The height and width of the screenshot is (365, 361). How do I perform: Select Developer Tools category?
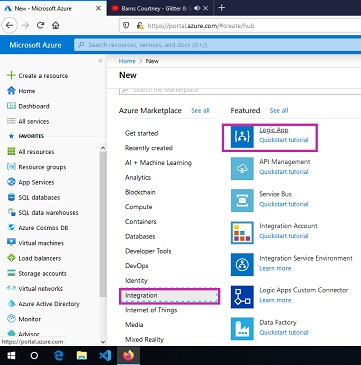pos(148,251)
